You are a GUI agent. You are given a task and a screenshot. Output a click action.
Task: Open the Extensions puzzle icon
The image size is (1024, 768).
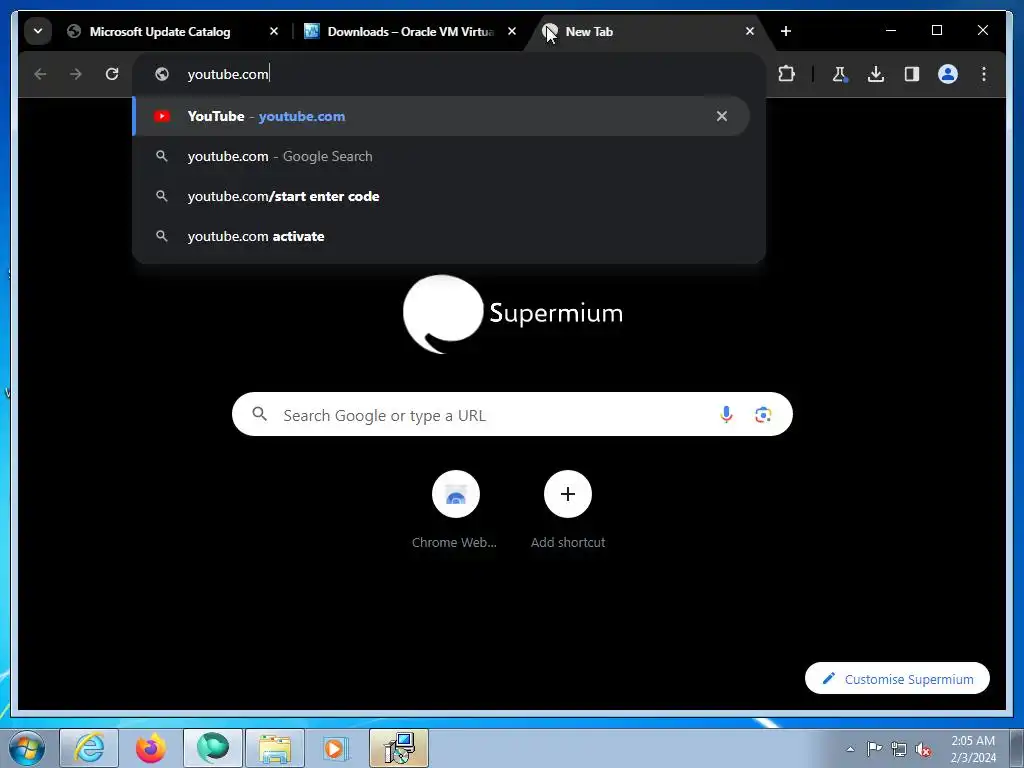[x=786, y=74]
